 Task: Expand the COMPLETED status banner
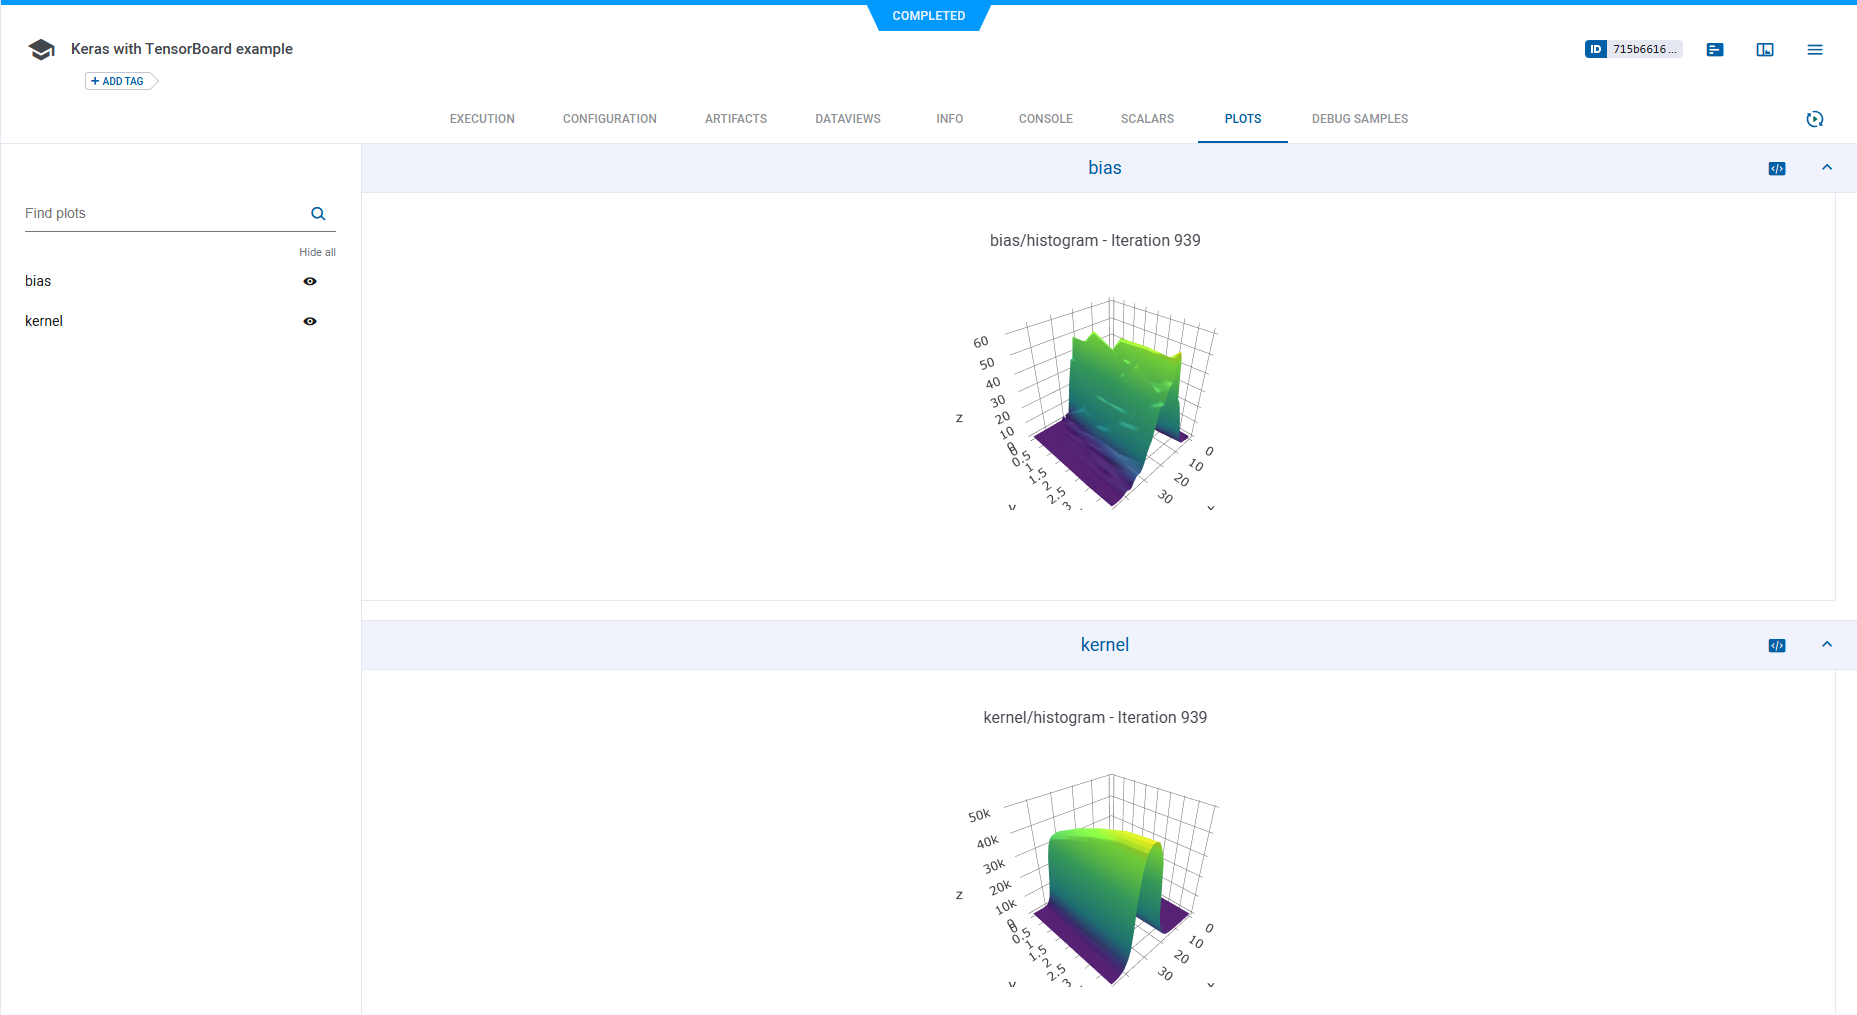[928, 16]
